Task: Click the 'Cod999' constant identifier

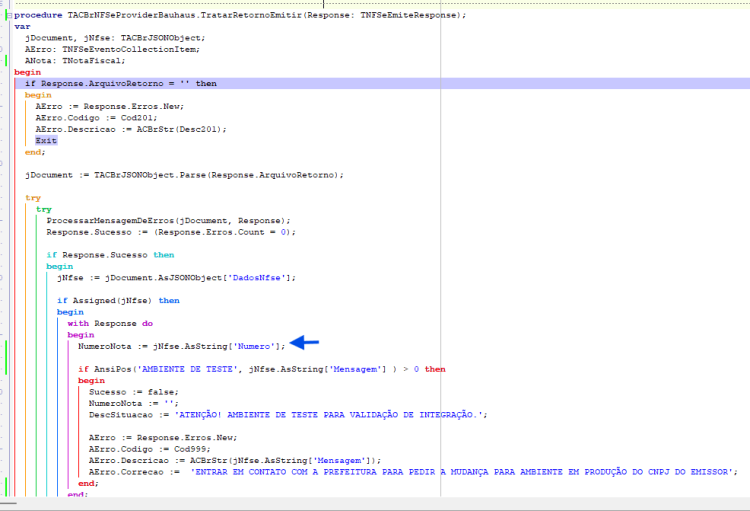Action: click(x=189, y=449)
